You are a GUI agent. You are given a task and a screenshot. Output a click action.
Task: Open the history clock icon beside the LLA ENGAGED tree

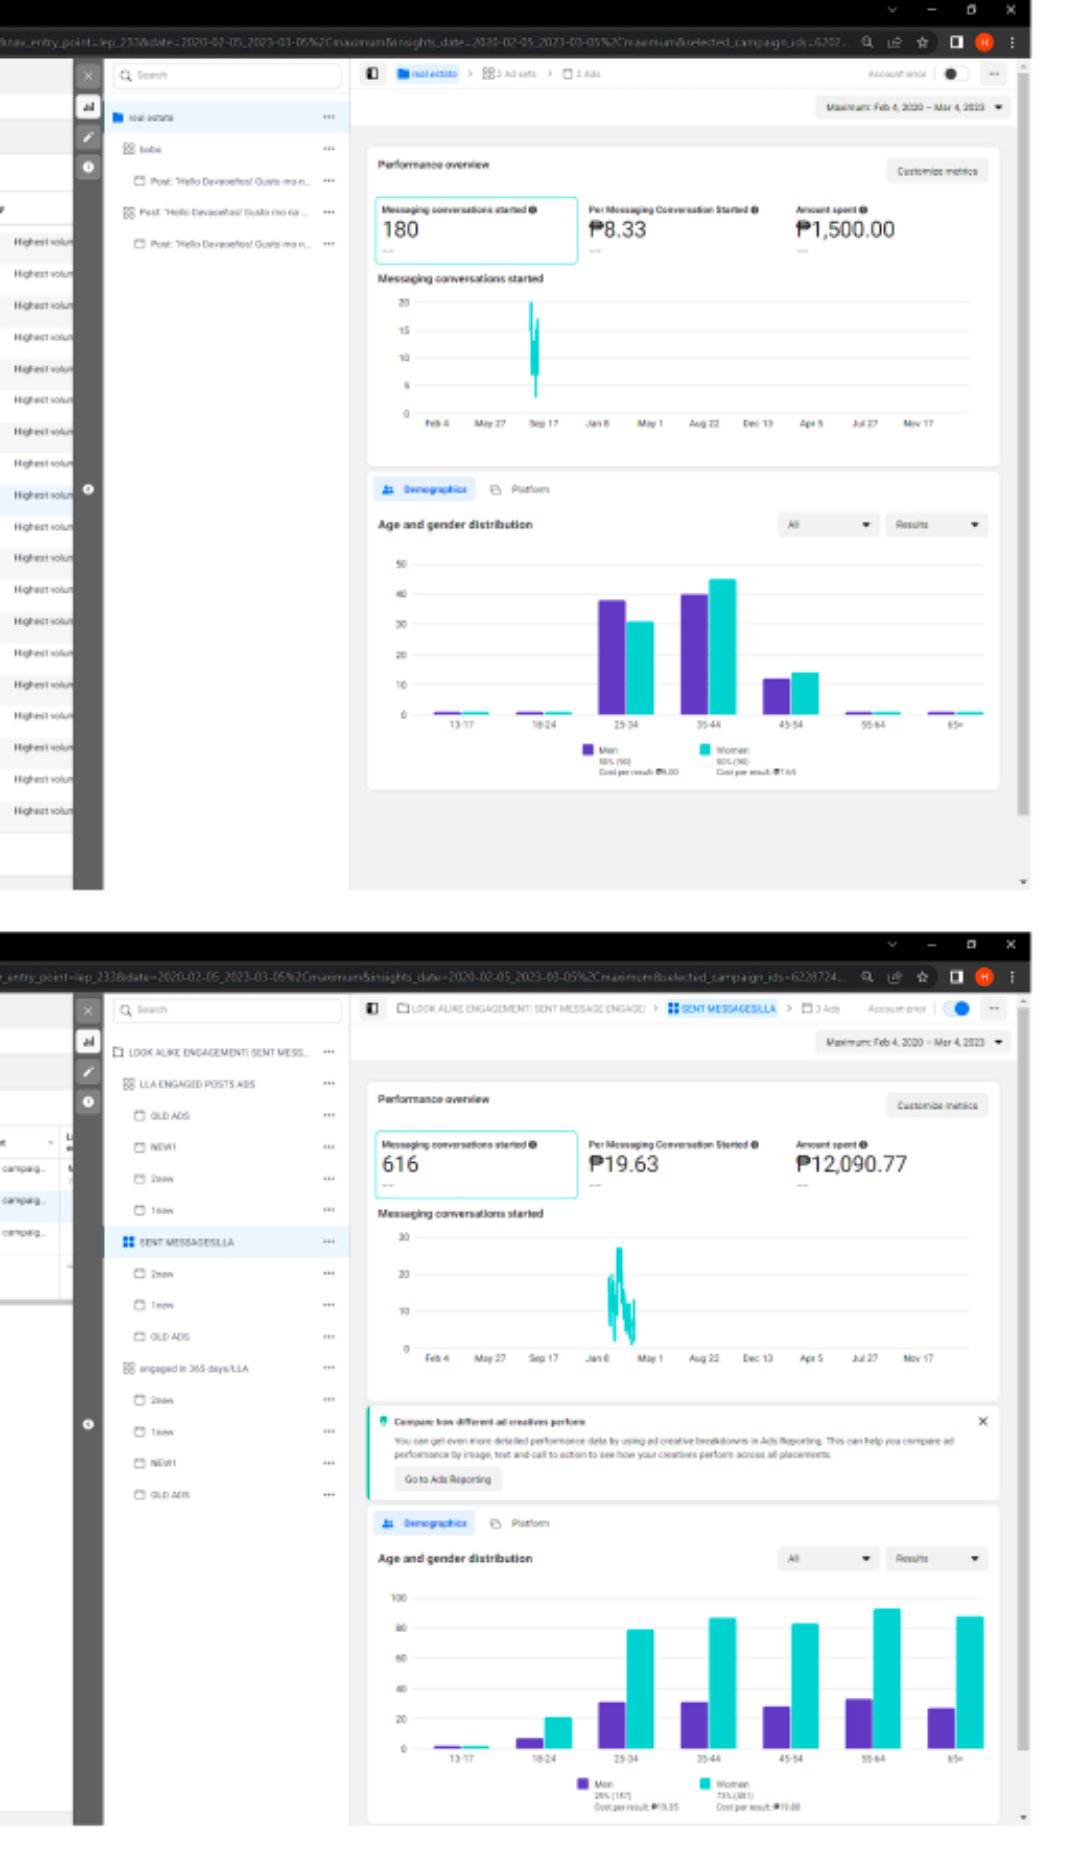(x=88, y=1101)
